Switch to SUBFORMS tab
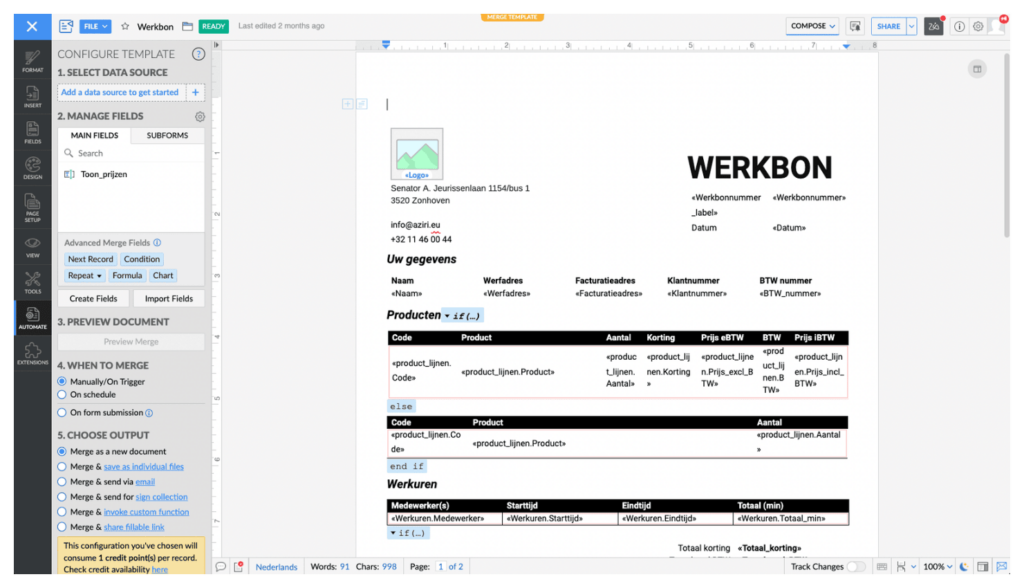Screen dimensions: 1024x588 pos(167,135)
